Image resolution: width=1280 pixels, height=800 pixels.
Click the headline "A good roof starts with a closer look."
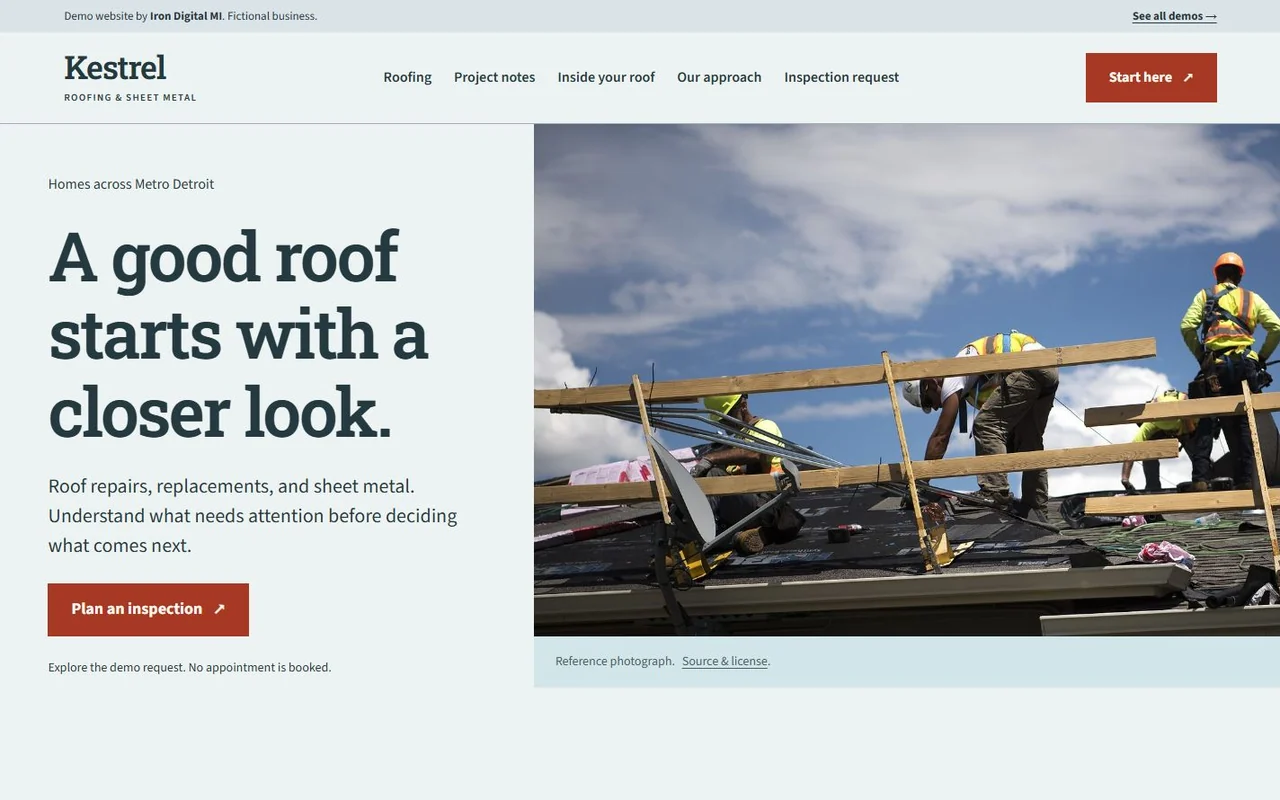click(x=238, y=334)
